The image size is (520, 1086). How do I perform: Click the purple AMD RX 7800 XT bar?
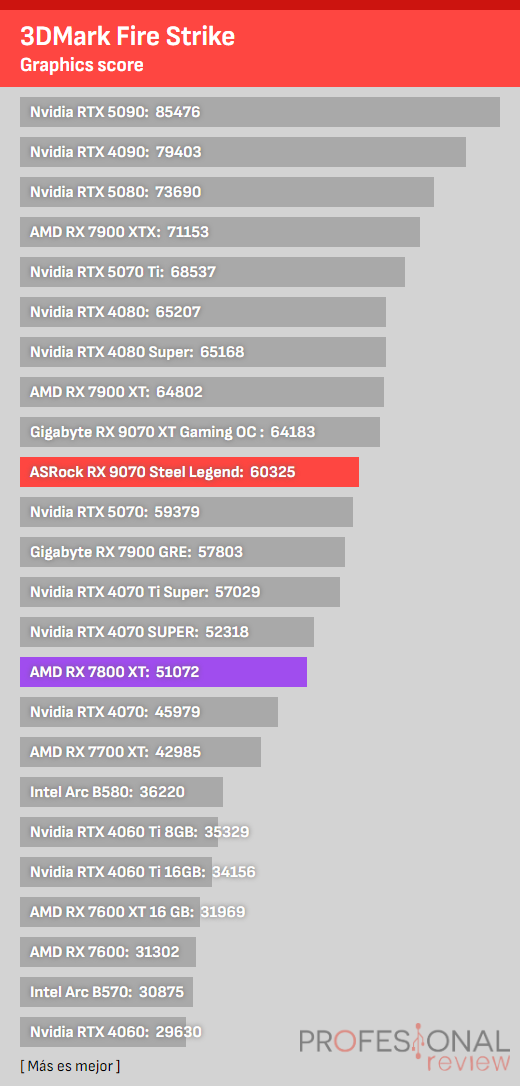pyautogui.click(x=163, y=672)
